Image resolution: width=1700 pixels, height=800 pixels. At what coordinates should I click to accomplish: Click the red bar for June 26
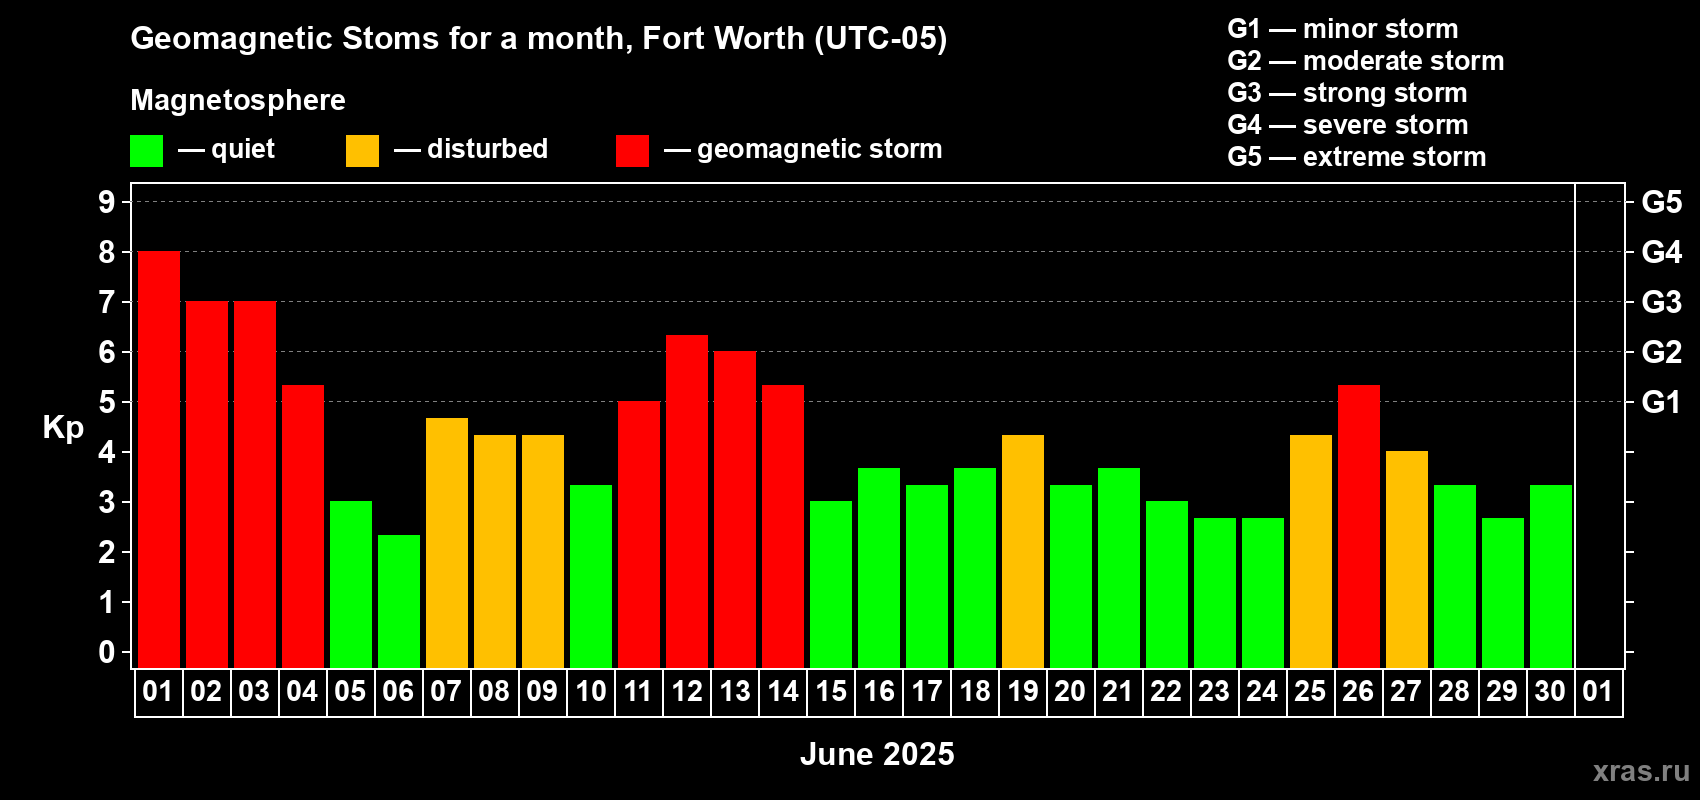tap(1359, 526)
